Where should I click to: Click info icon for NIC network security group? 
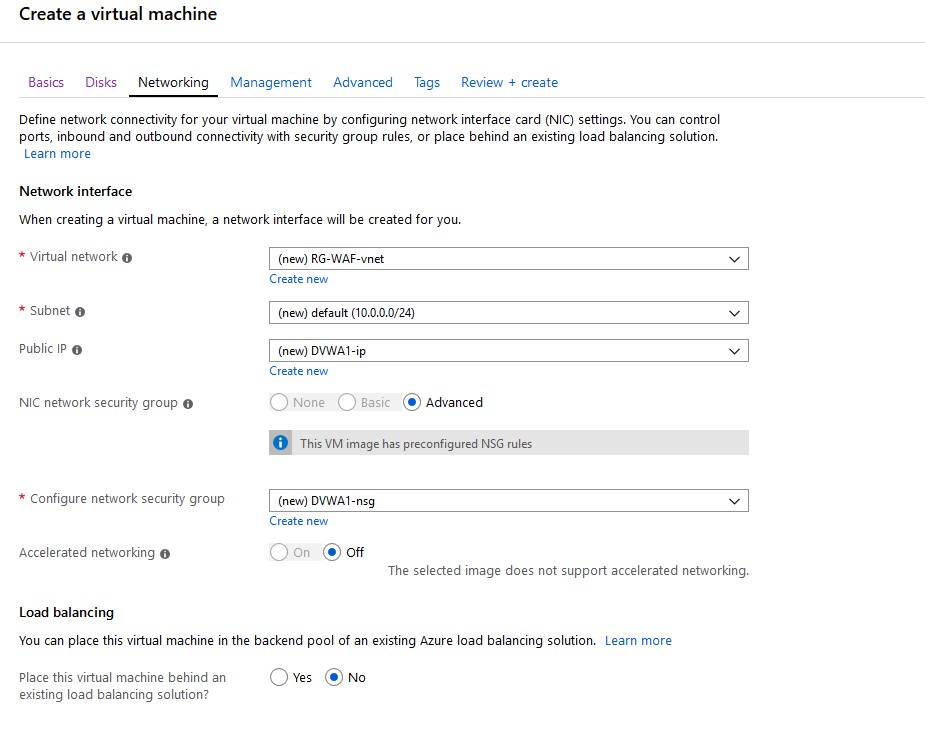(188, 404)
